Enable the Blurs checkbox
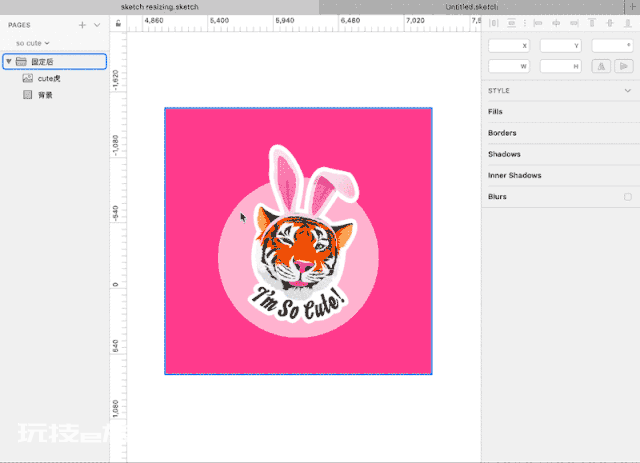The height and width of the screenshot is (463, 640). pyautogui.click(x=628, y=197)
